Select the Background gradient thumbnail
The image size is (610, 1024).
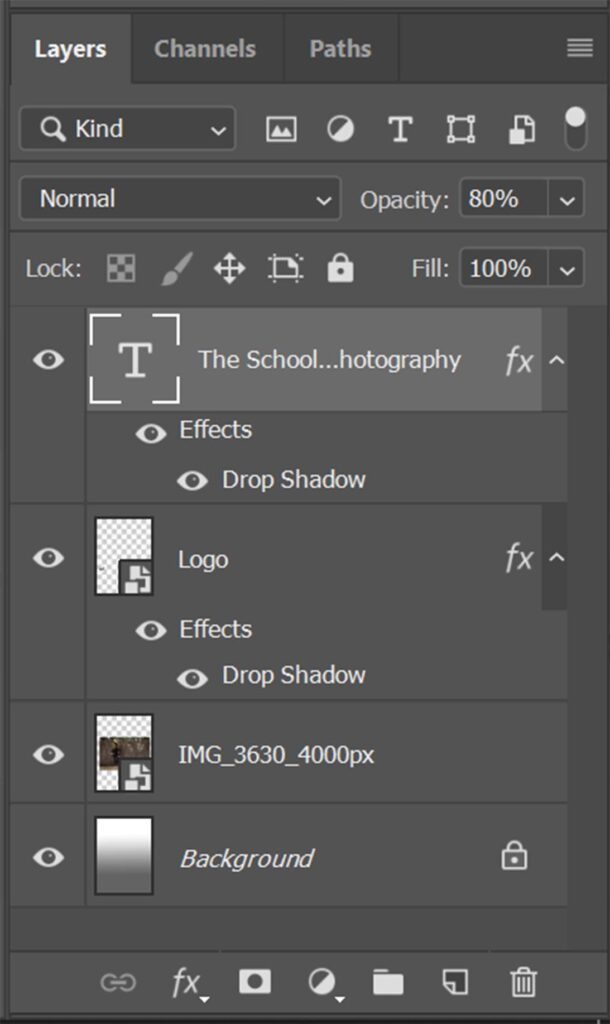click(124, 855)
